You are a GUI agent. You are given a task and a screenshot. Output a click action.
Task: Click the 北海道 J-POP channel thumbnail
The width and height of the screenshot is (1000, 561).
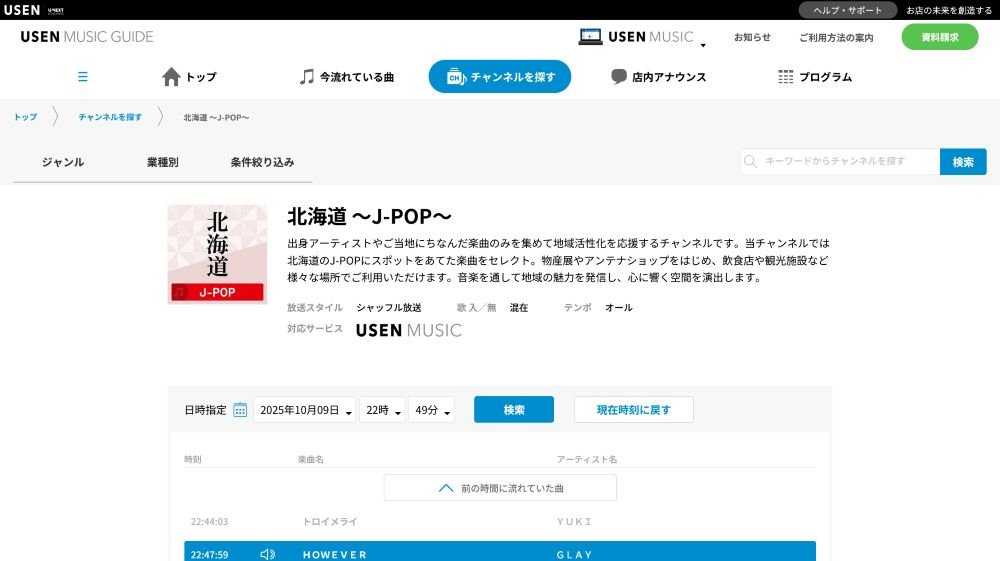point(217,254)
